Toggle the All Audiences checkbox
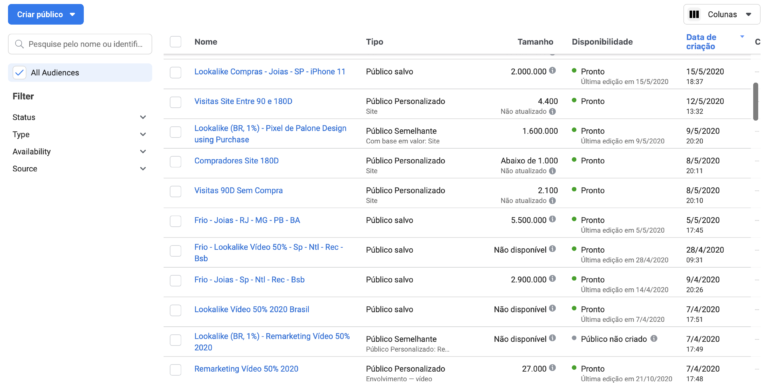Viewport: 768px width, 383px height. point(20,72)
